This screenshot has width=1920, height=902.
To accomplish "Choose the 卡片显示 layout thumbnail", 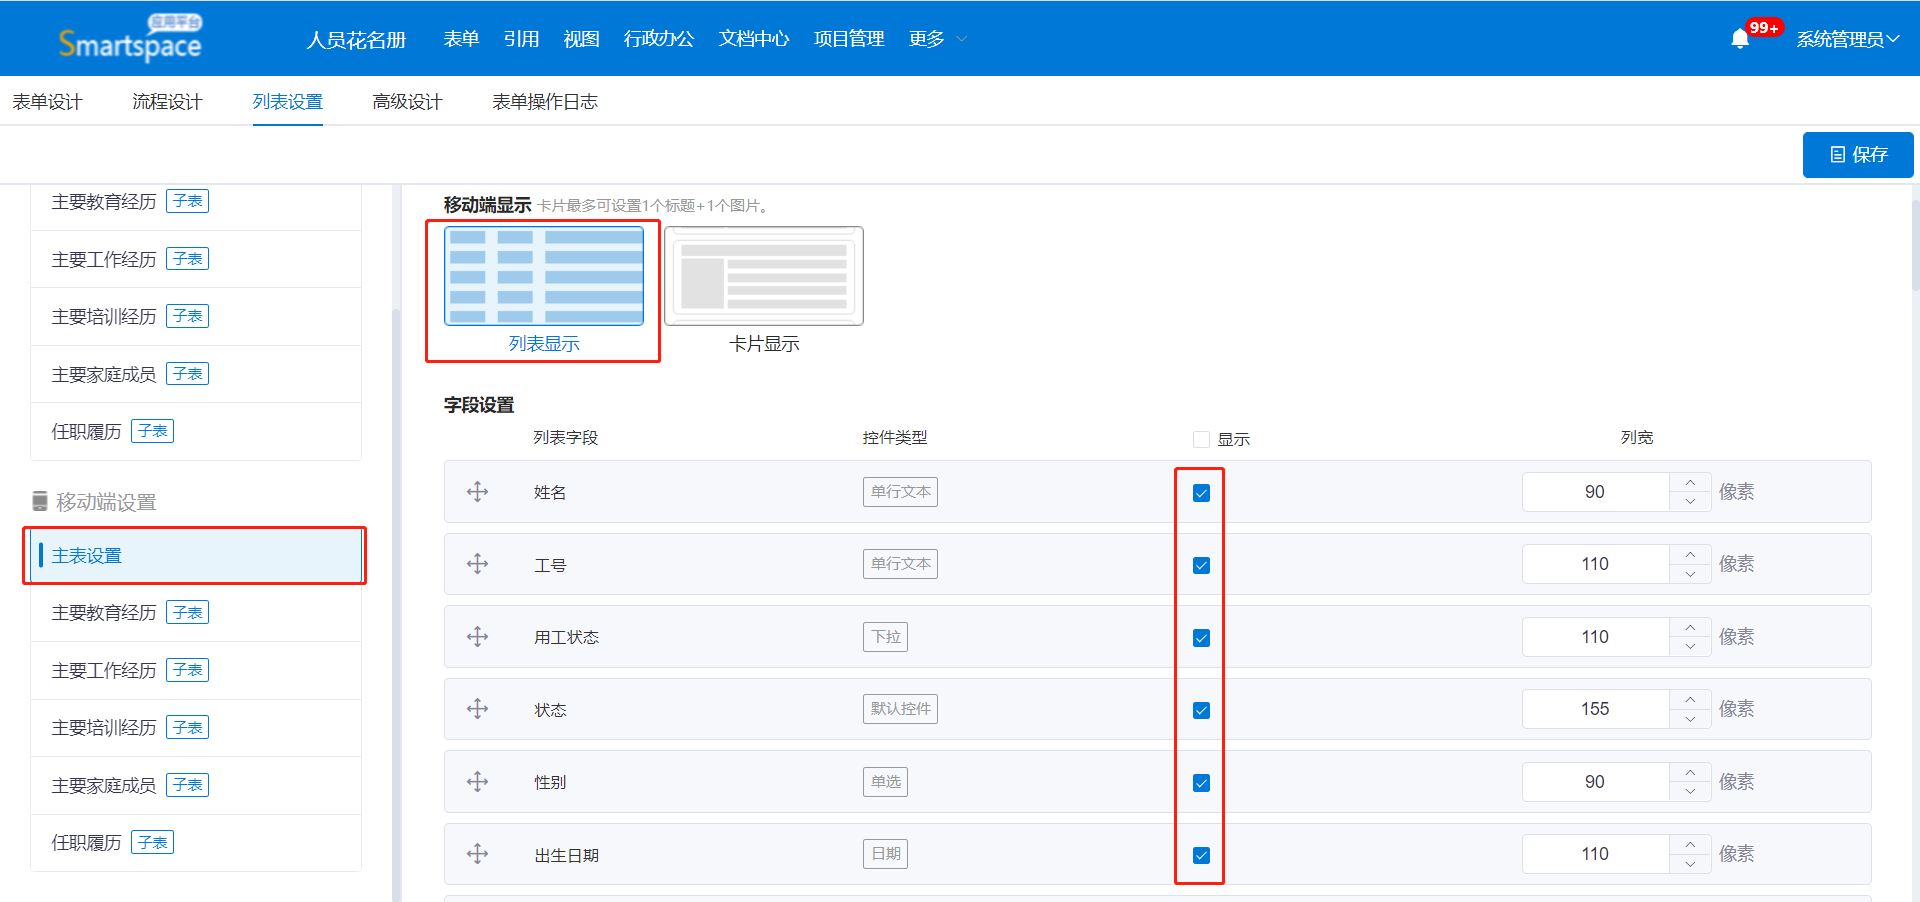I will [764, 276].
